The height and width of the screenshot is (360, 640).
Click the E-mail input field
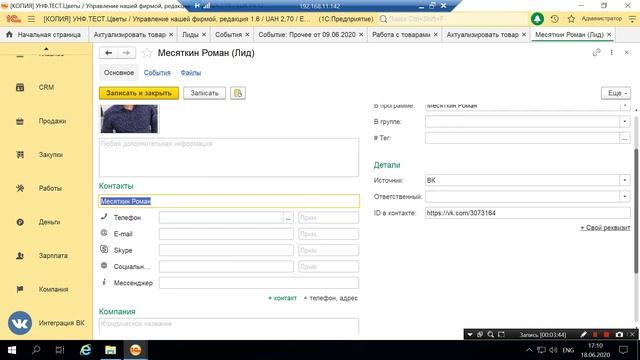pyautogui.click(x=226, y=234)
